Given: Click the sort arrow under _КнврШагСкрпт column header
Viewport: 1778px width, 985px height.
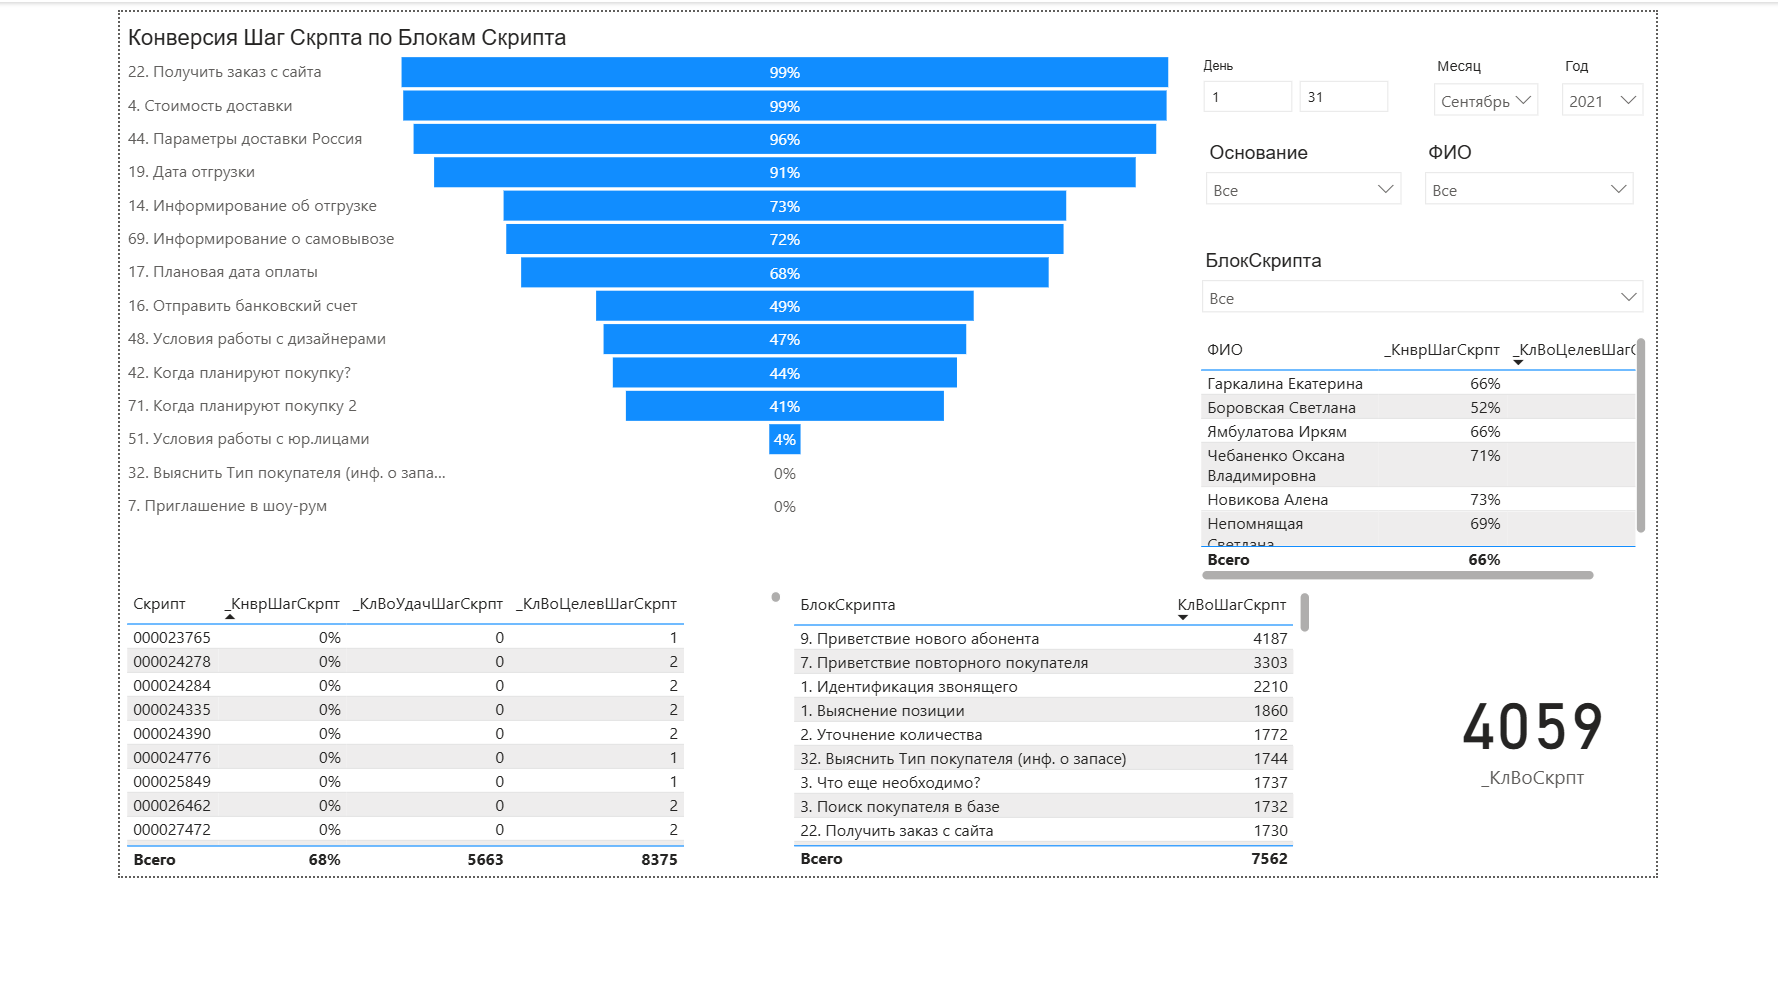Looking at the screenshot, I should click(230, 617).
